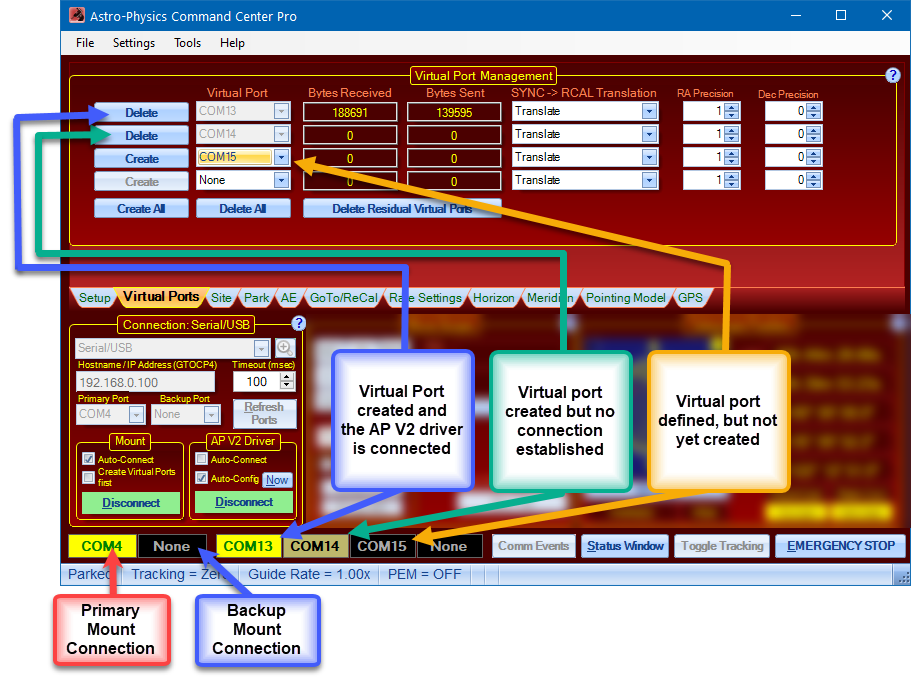Click Delete Residual Virtual Ports button
Image resolution: width=911 pixels, height=677 pixels.
[x=401, y=208]
